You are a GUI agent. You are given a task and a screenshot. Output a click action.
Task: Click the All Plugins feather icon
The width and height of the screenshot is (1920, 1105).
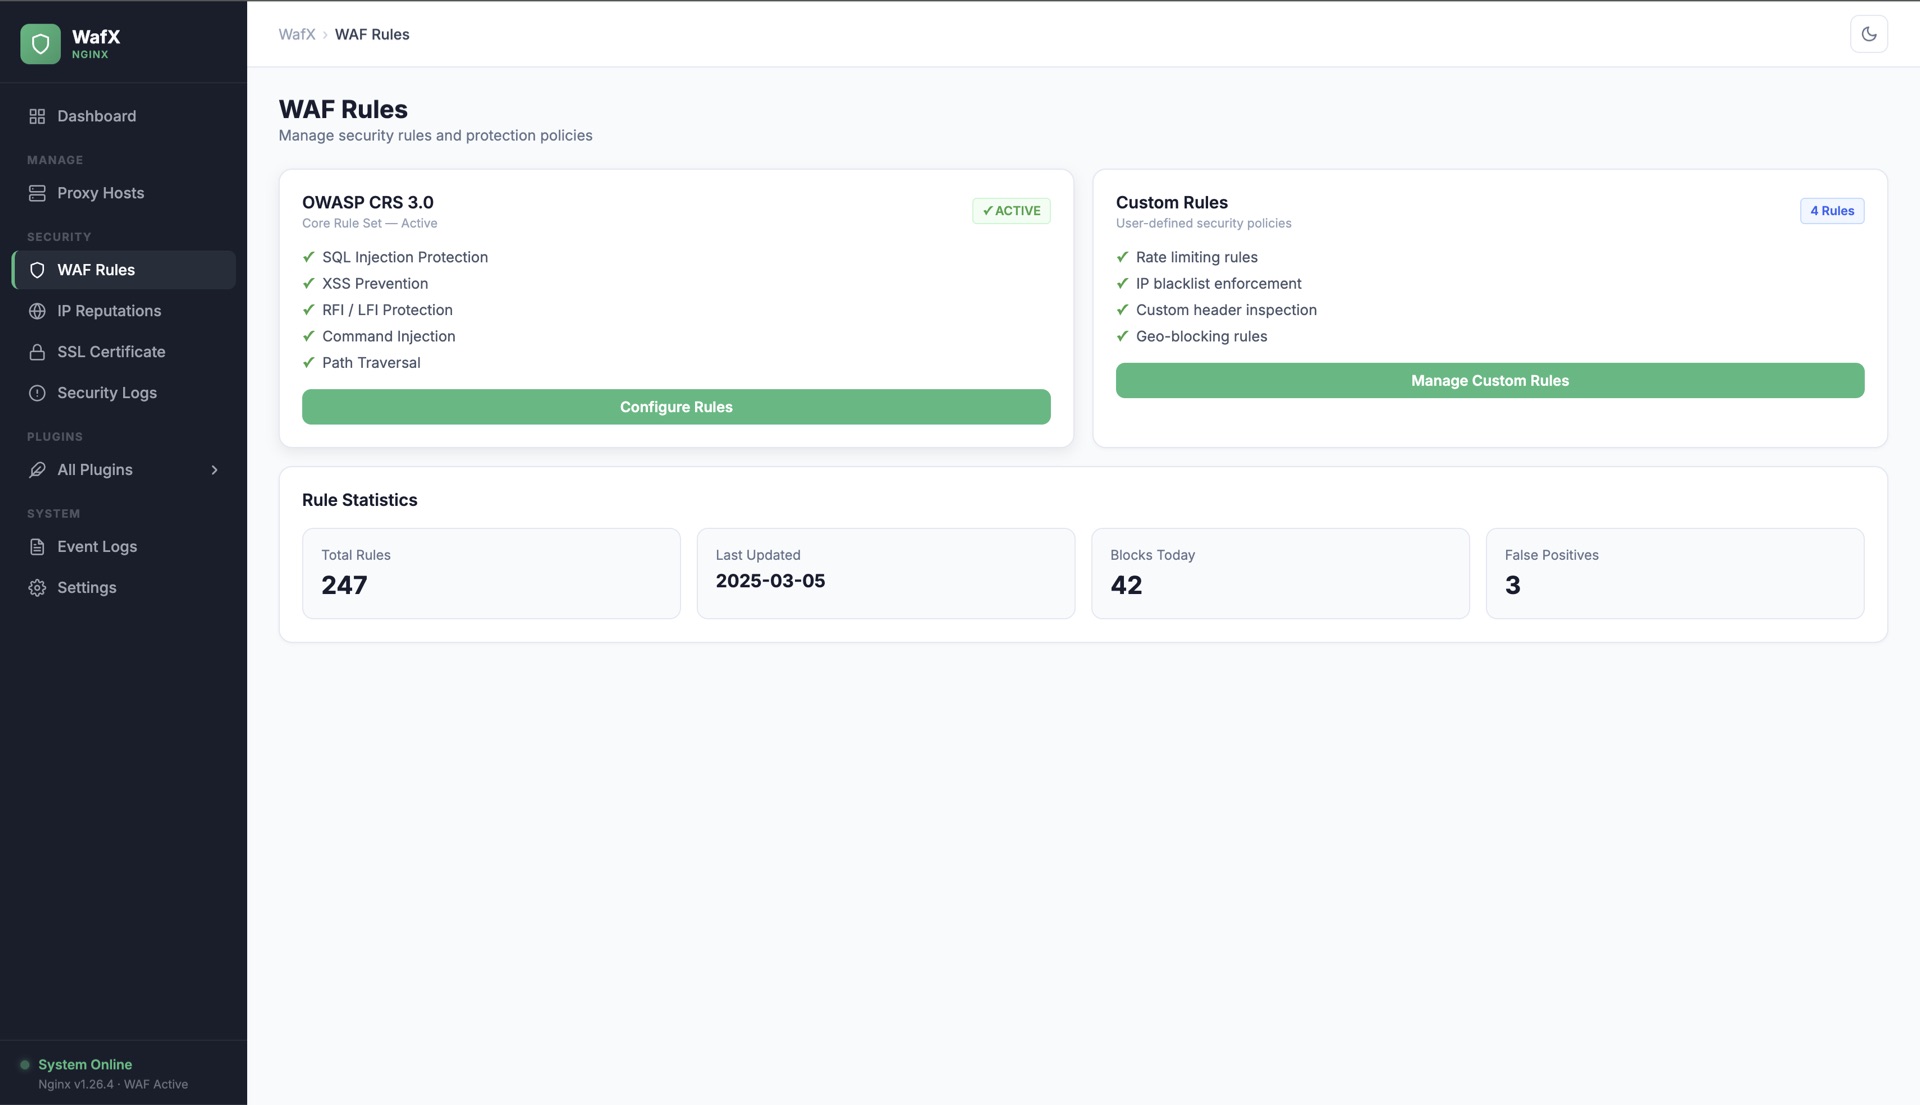37,470
